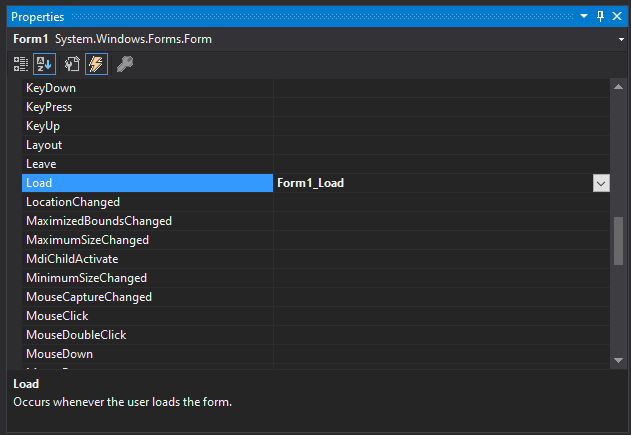Expand the Load event handler dropdown
The height and width of the screenshot is (435, 631).
[600, 183]
